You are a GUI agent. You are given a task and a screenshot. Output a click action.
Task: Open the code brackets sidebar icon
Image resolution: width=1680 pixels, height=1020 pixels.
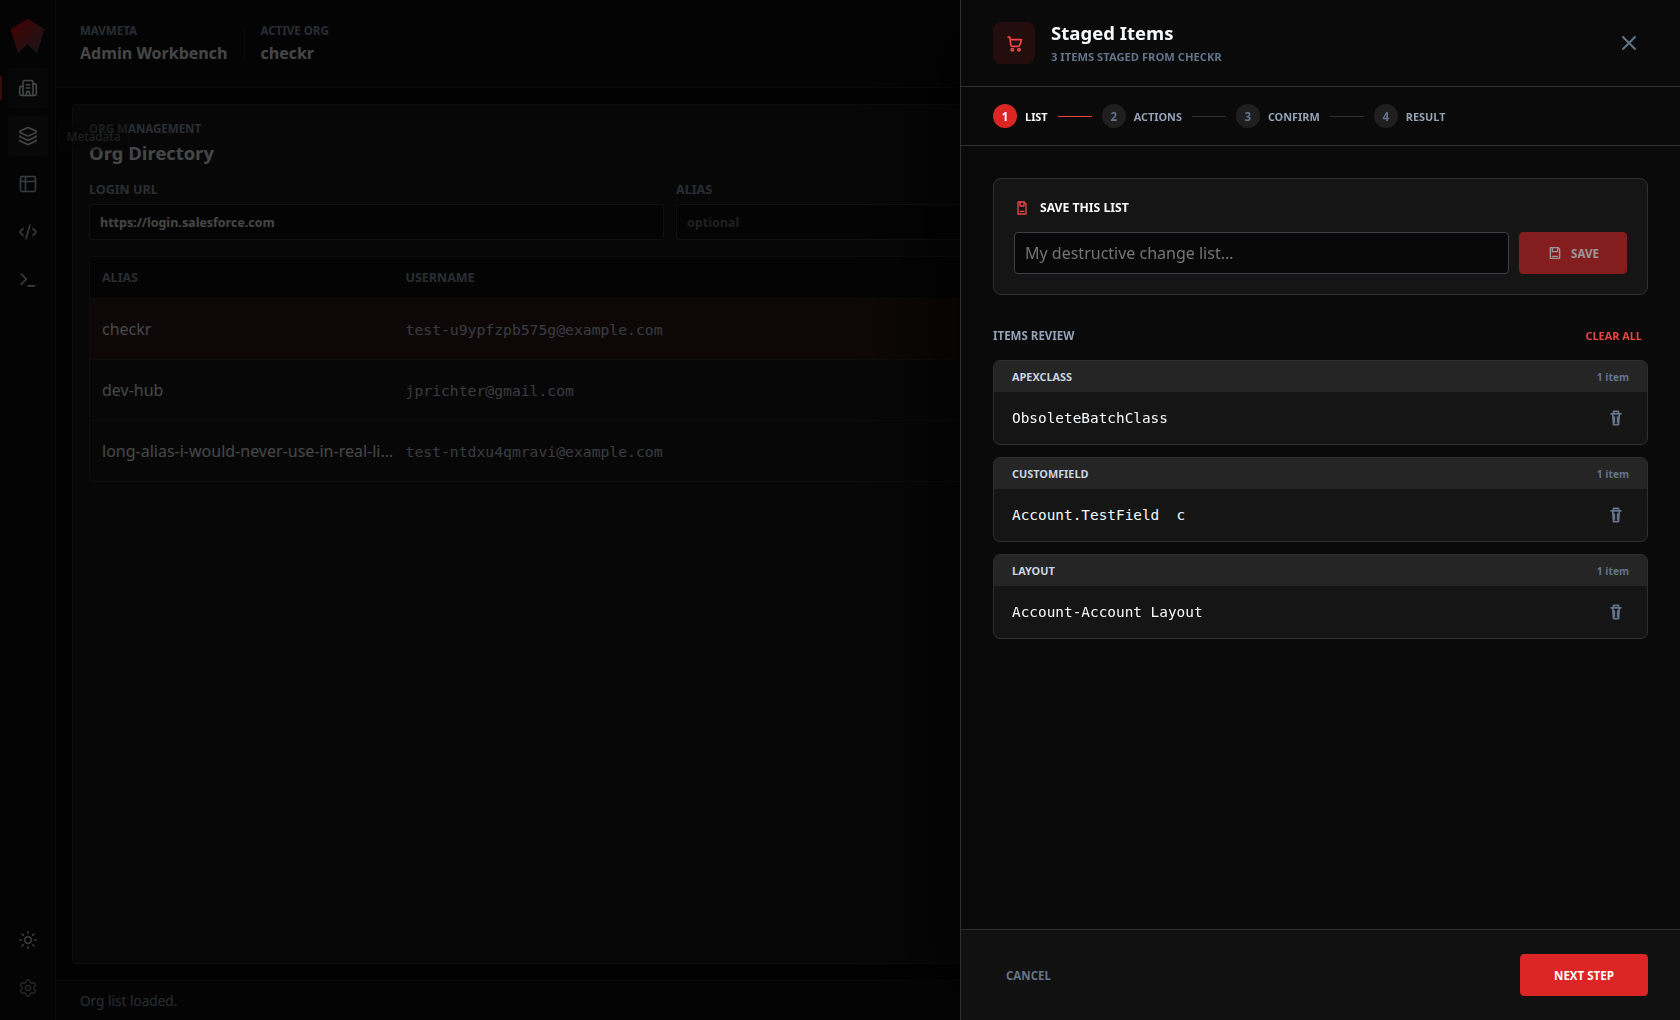(x=28, y=232)
